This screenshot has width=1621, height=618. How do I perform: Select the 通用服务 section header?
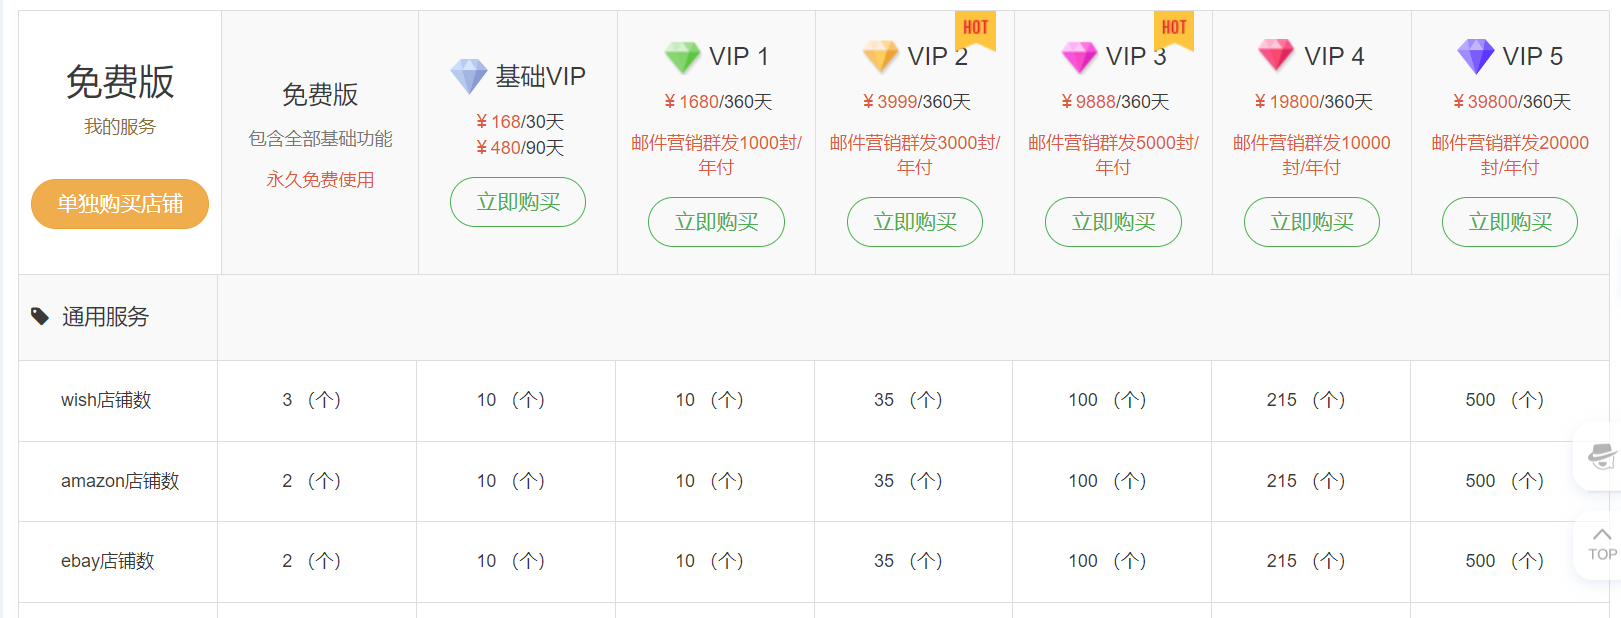105,317
